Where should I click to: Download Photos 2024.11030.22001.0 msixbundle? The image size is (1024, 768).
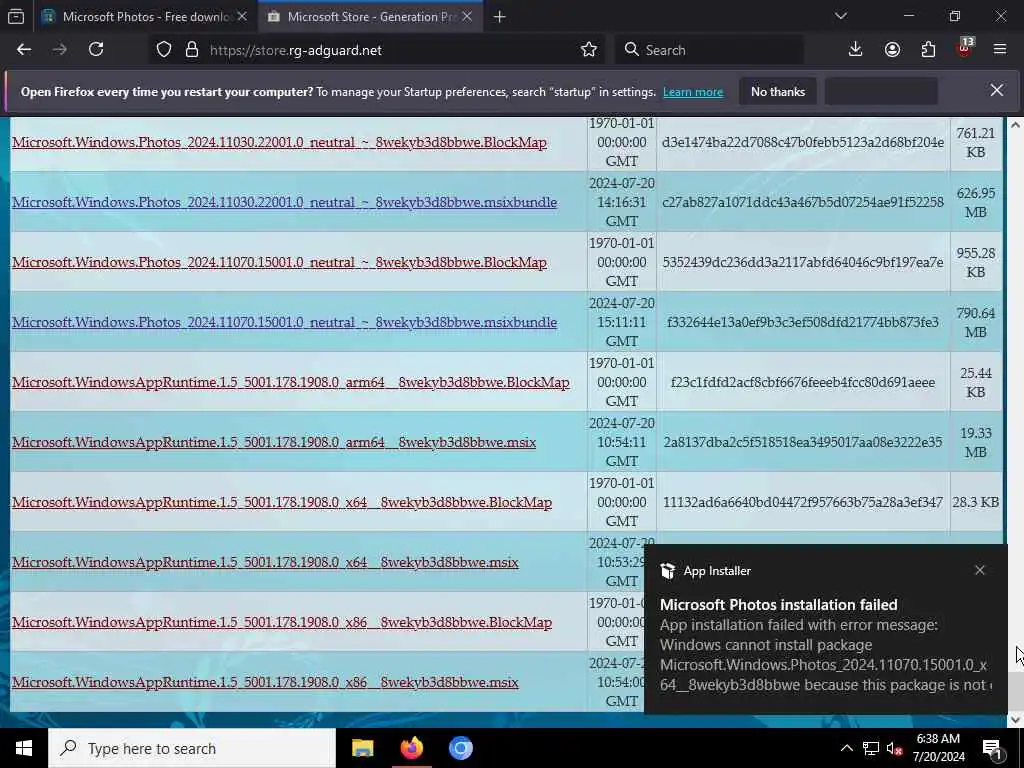click(285, 202)
